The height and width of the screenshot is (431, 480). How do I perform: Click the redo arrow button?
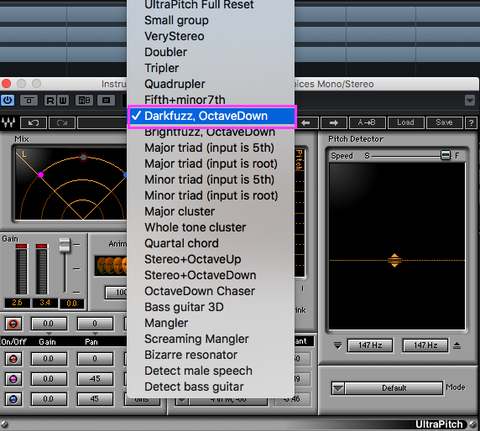click(62, 123)
